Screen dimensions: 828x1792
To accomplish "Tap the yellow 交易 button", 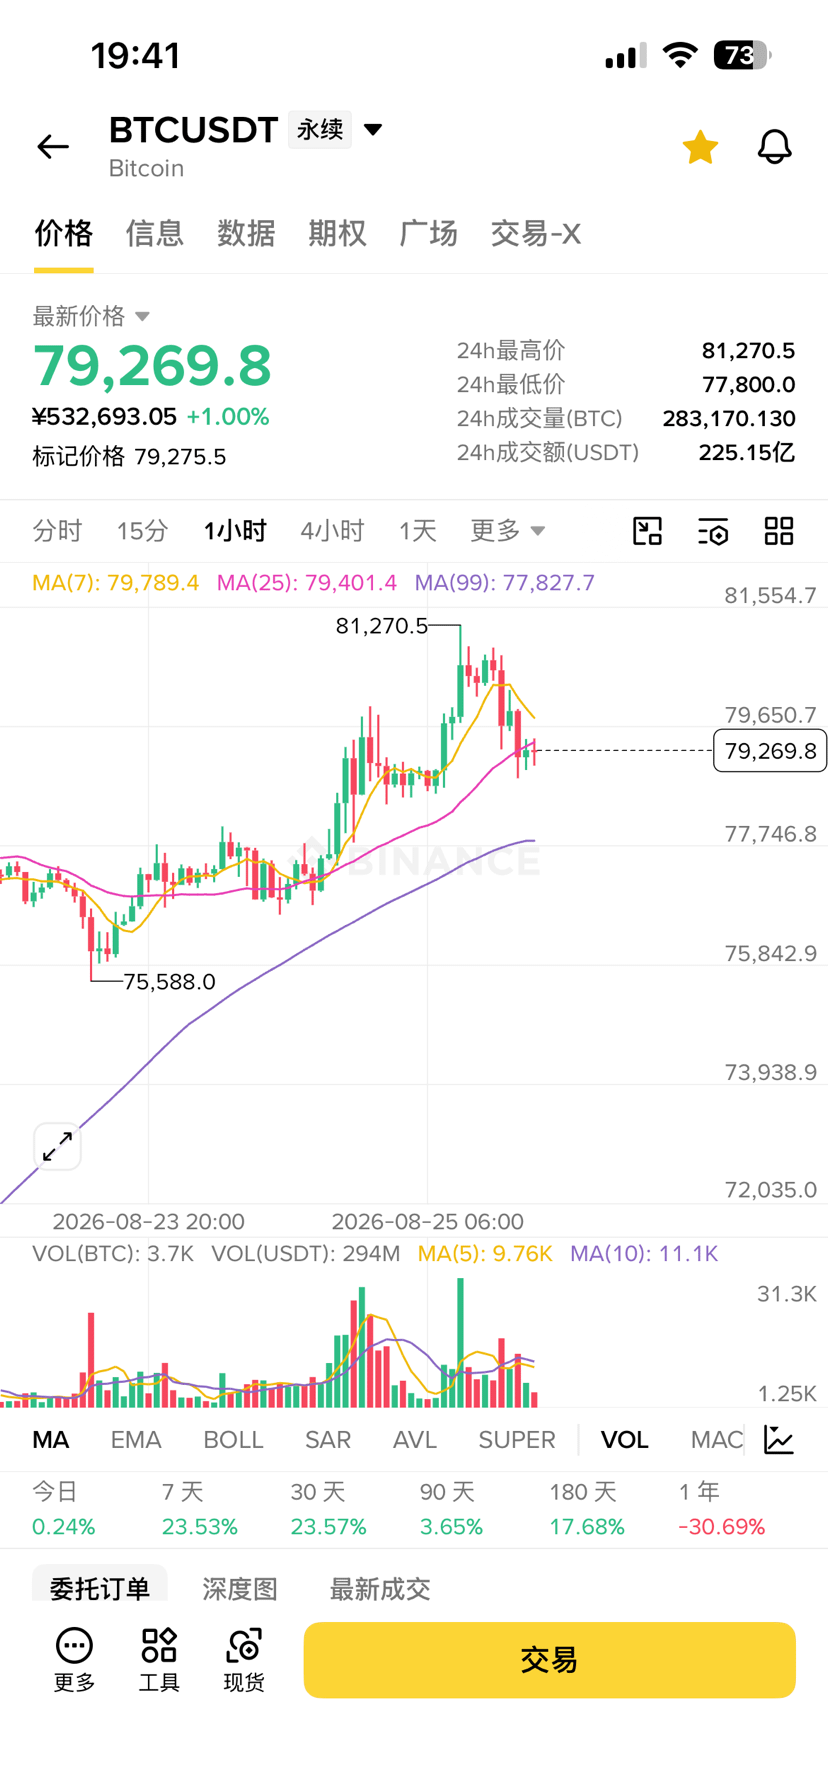I will [x=550, y=1660].
